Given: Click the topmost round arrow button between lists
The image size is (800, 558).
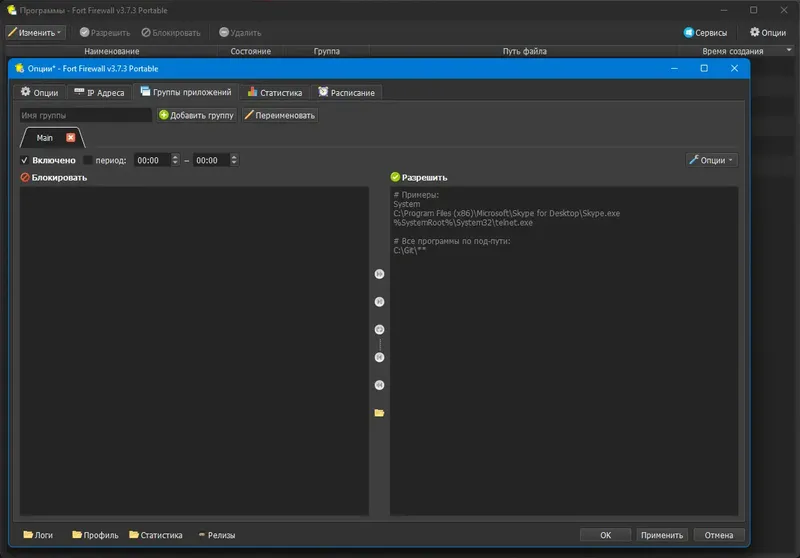Looking at the screenshot, I should 379,274.
